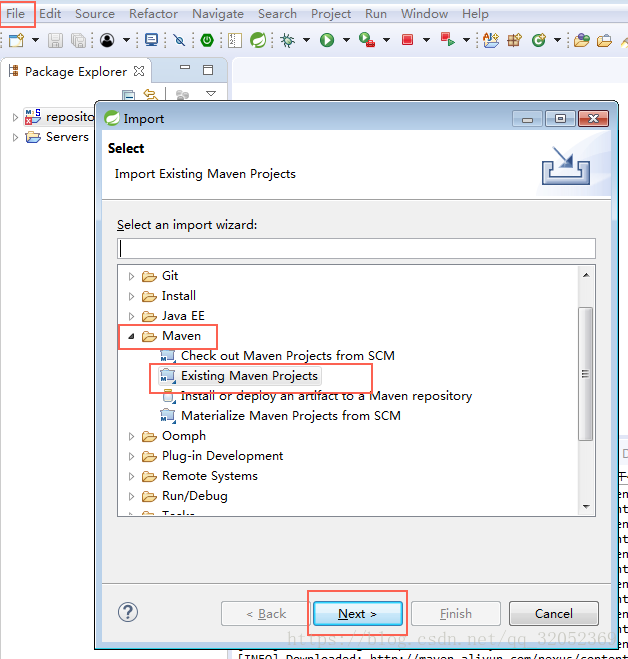Expand the Remote Systems folder
Viewport: 628px width, 659px height.
coord(131,476)
